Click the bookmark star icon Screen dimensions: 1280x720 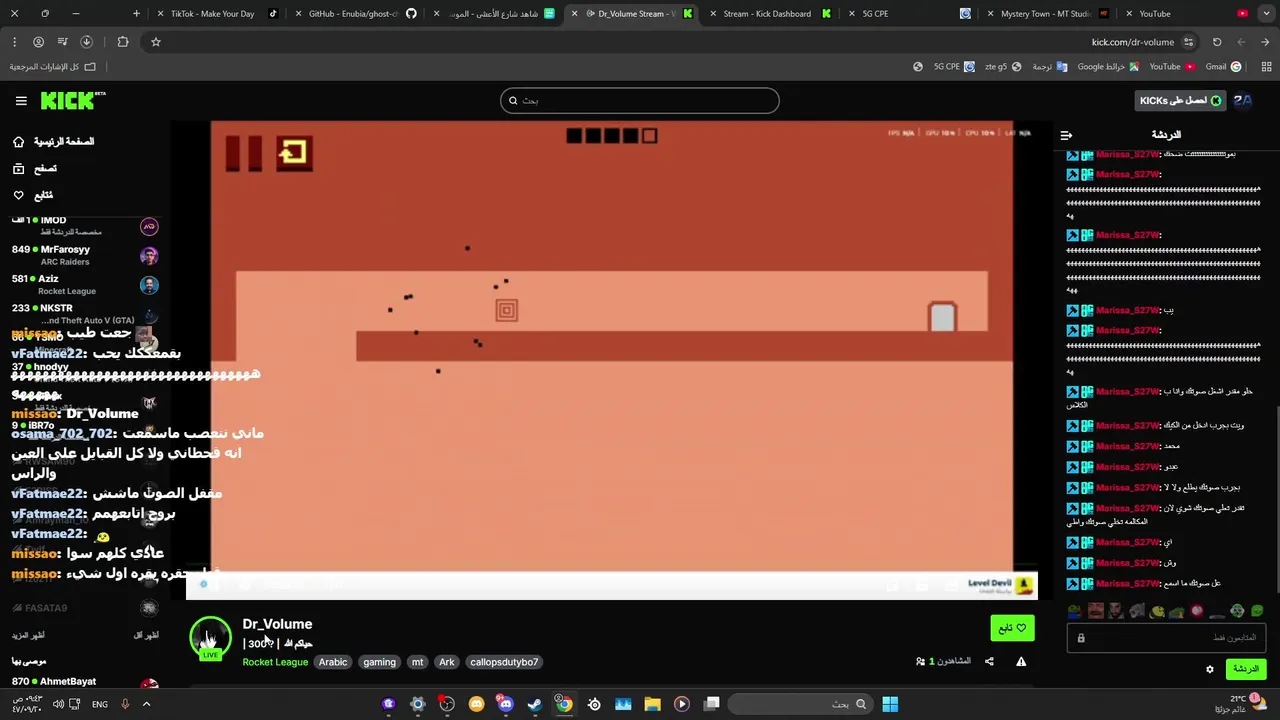click(x=156, y=42)
